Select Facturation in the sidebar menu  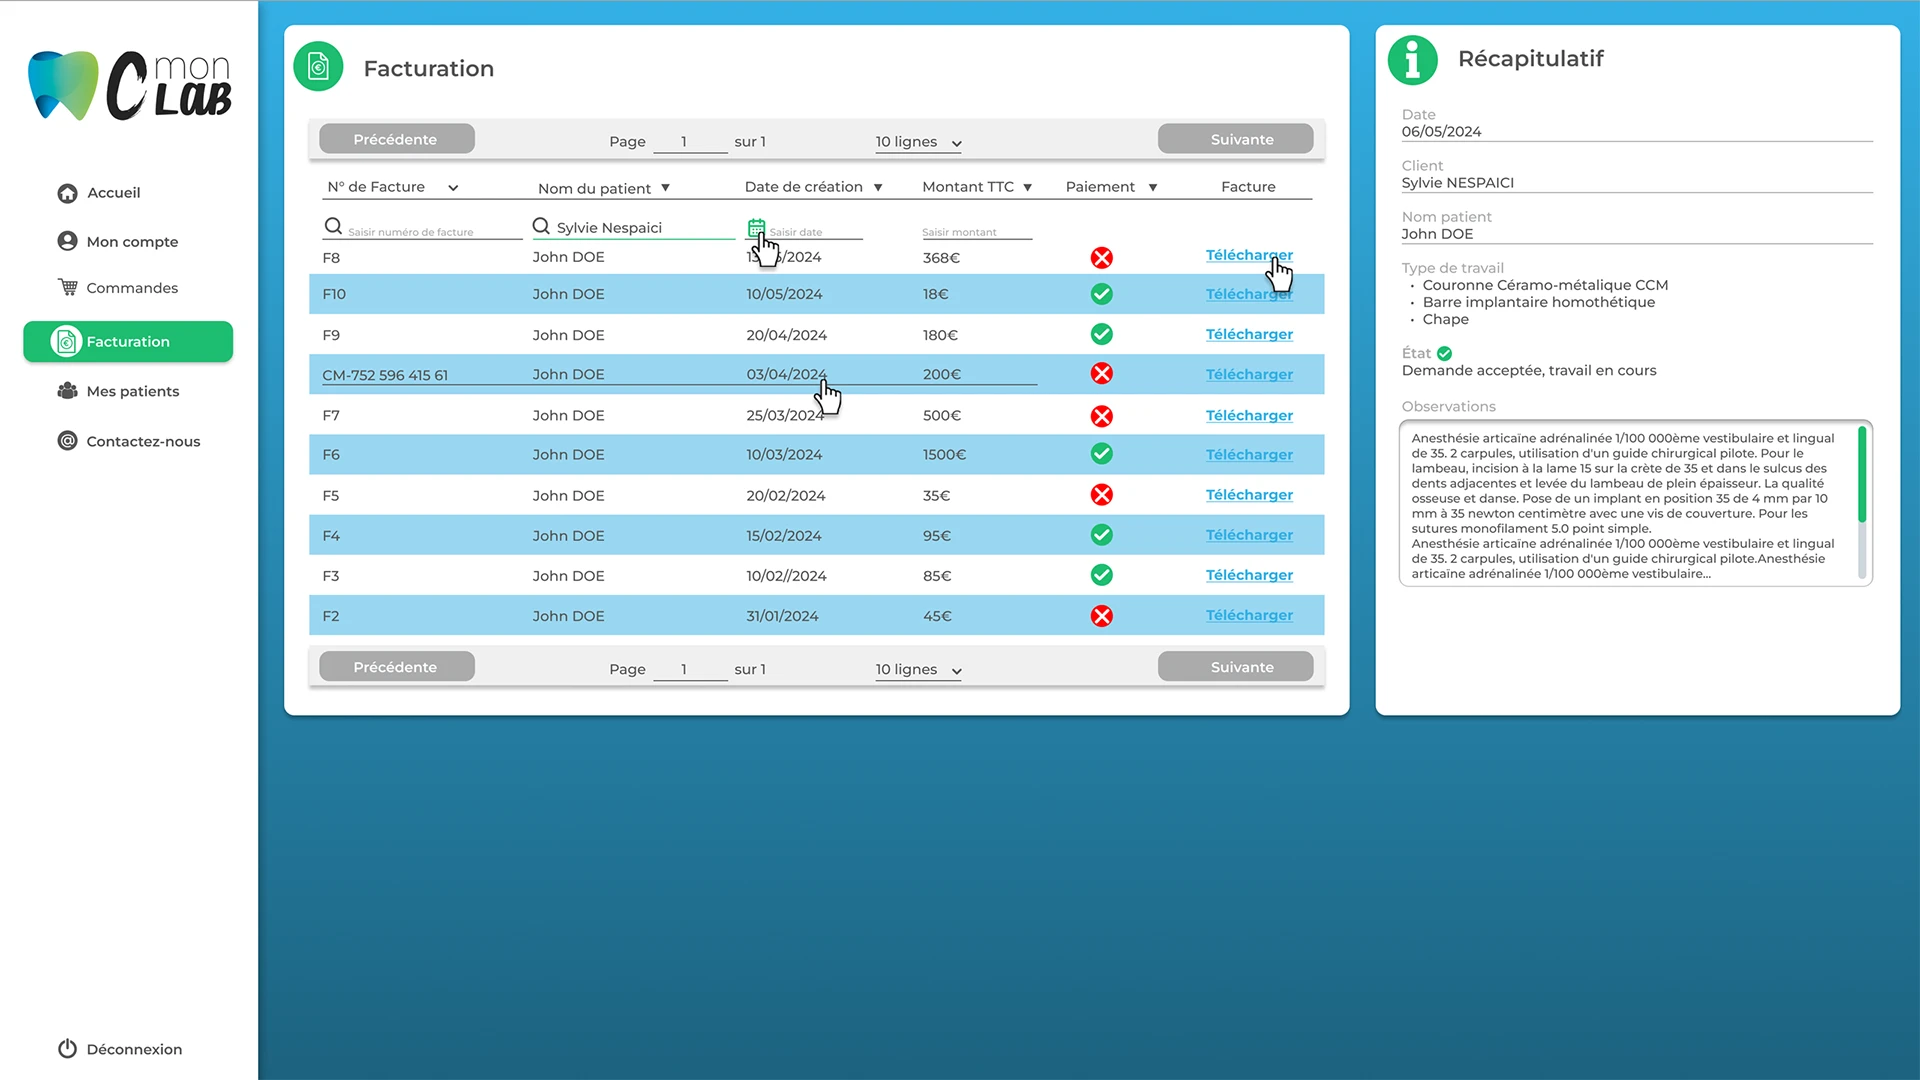128,341
